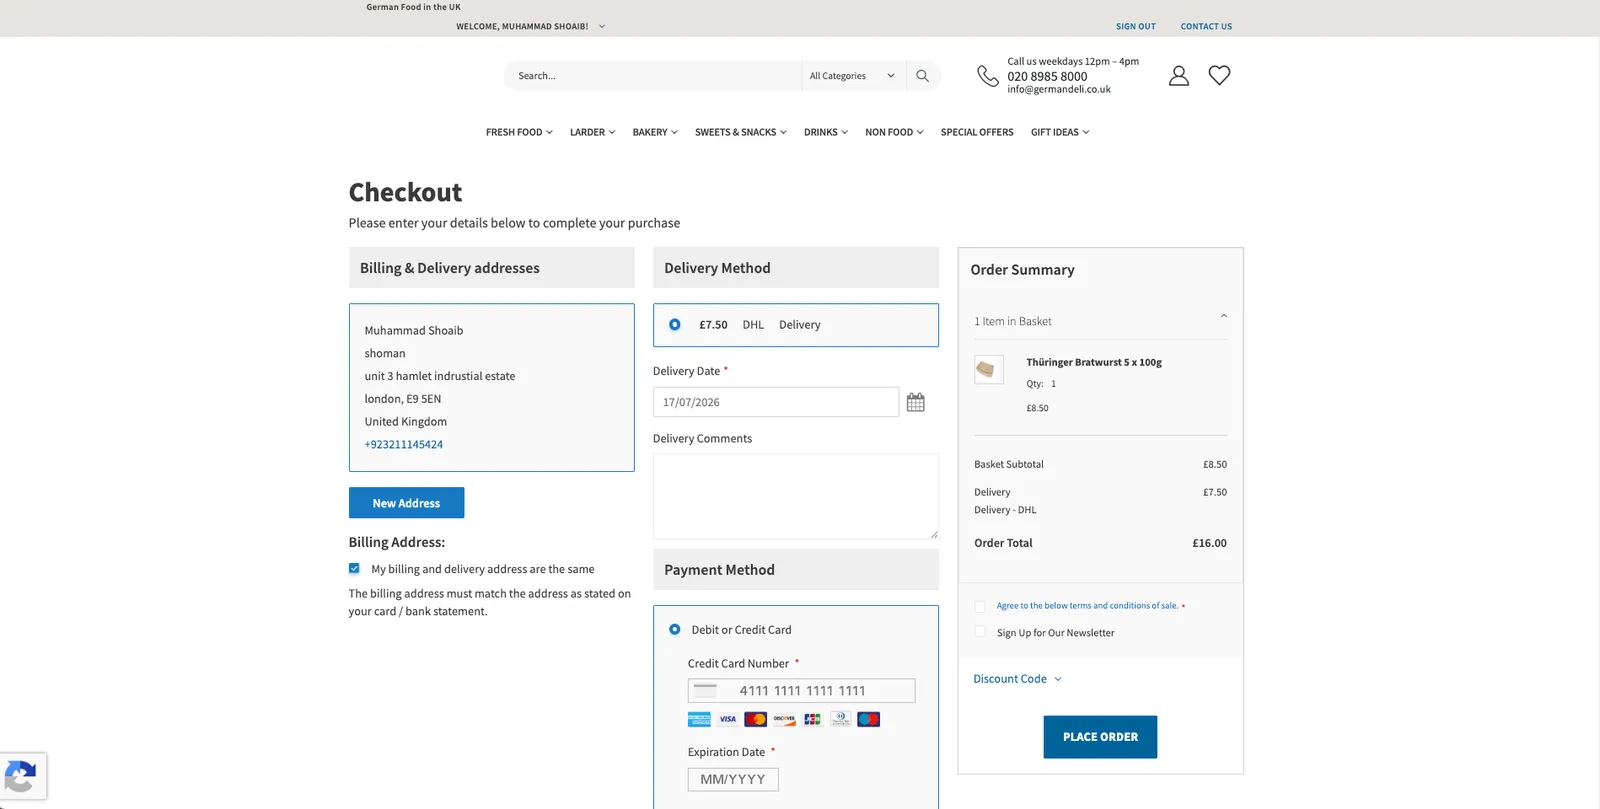Viewport: 1600px width, 809px height.
Task: Open the Sweets & Snacks menu
Action: pyautogui.click(x=741, y=132)
